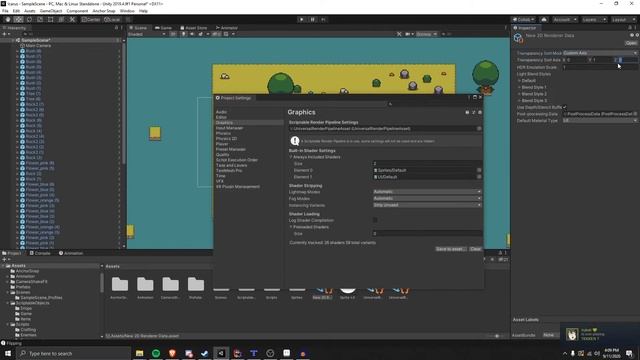
Task: Lock the Inspector panel
Action: [x=630, y=28]
